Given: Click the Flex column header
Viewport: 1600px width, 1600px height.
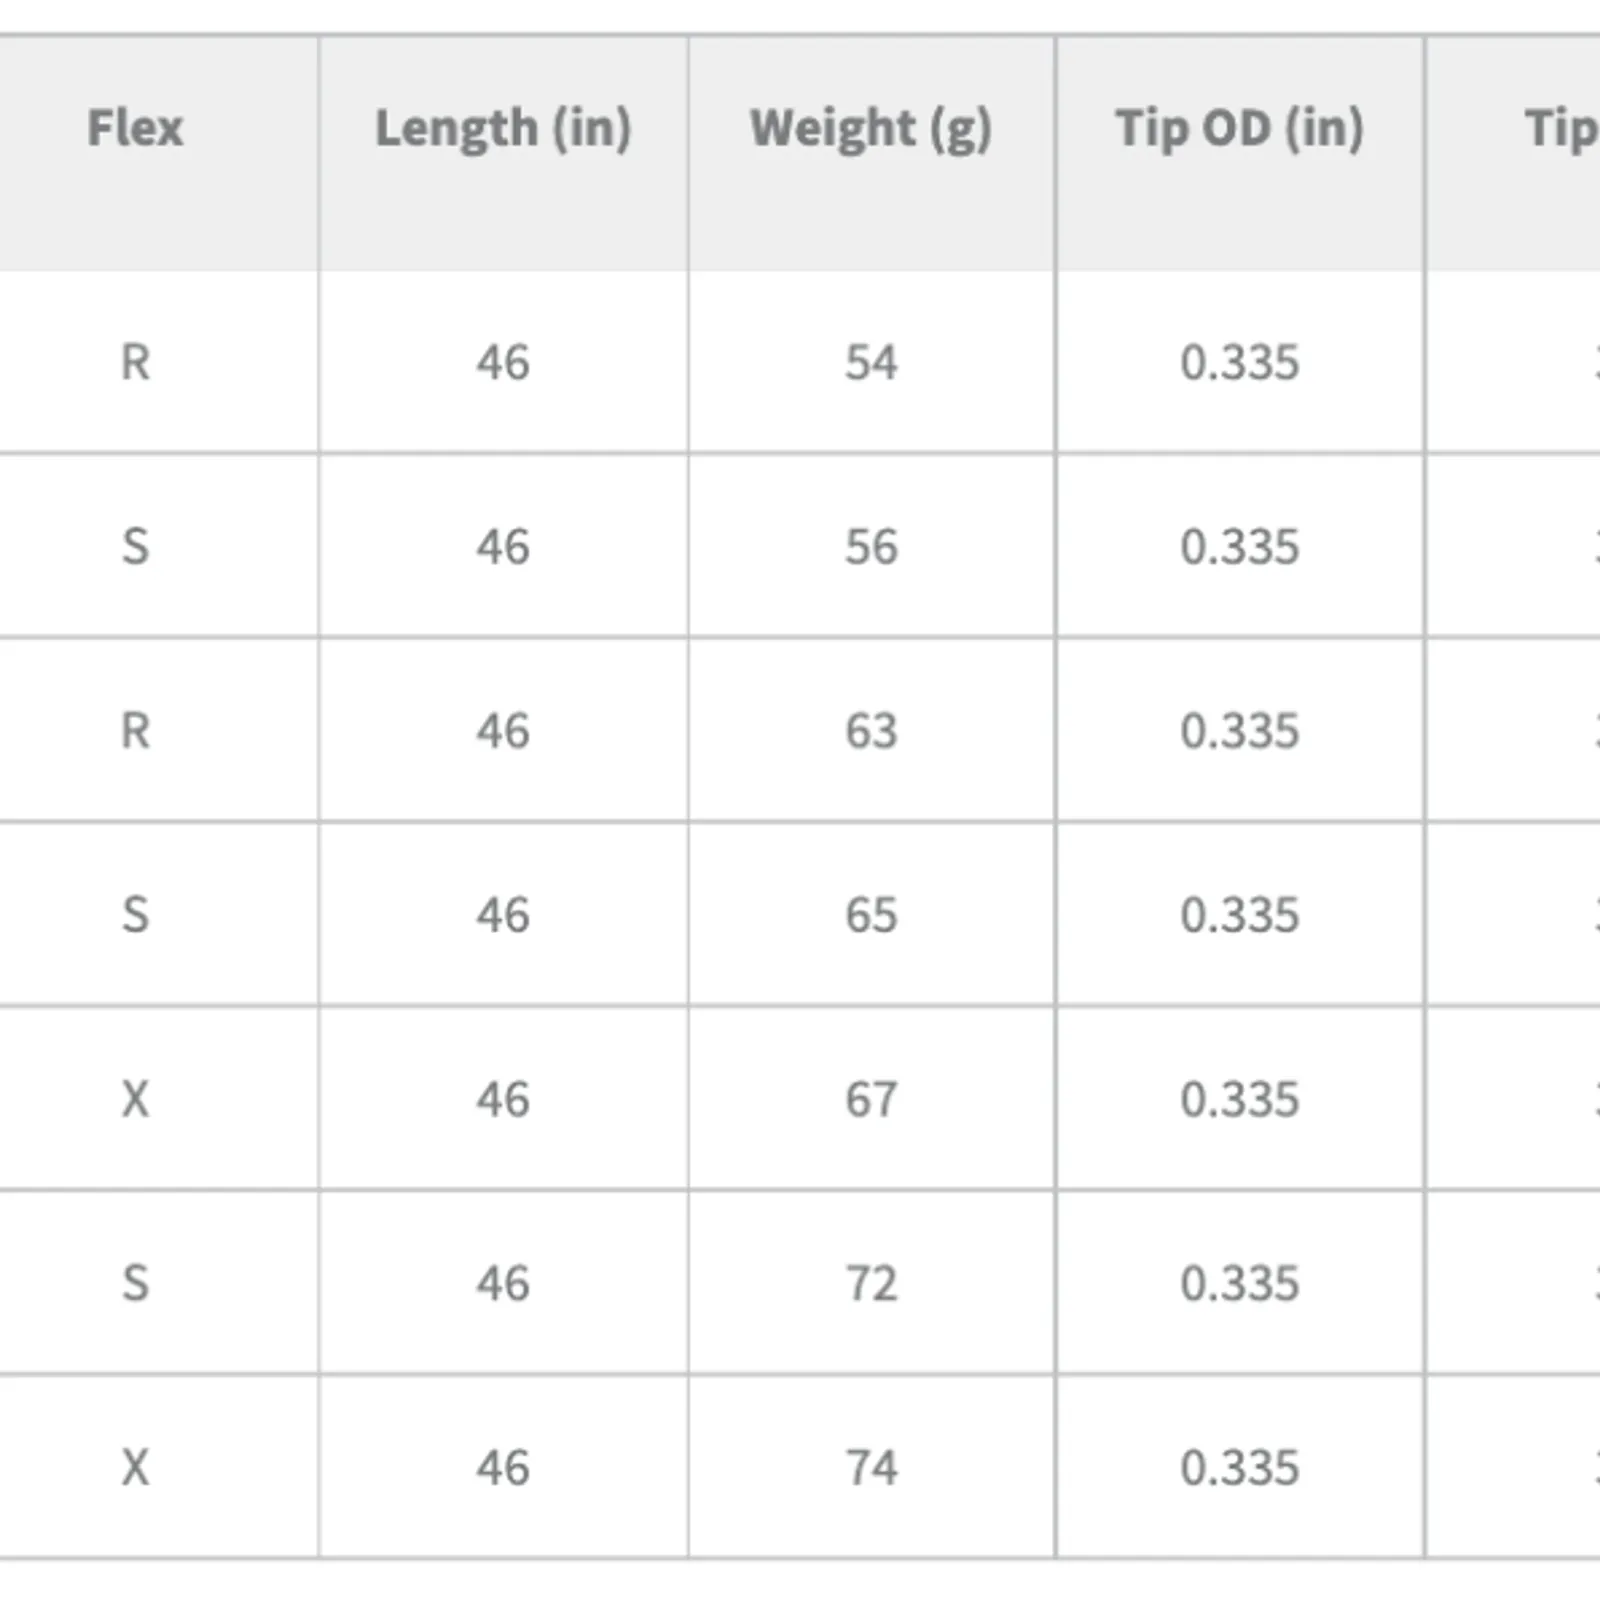Looking at the screenshot, I should coord(135,128).
